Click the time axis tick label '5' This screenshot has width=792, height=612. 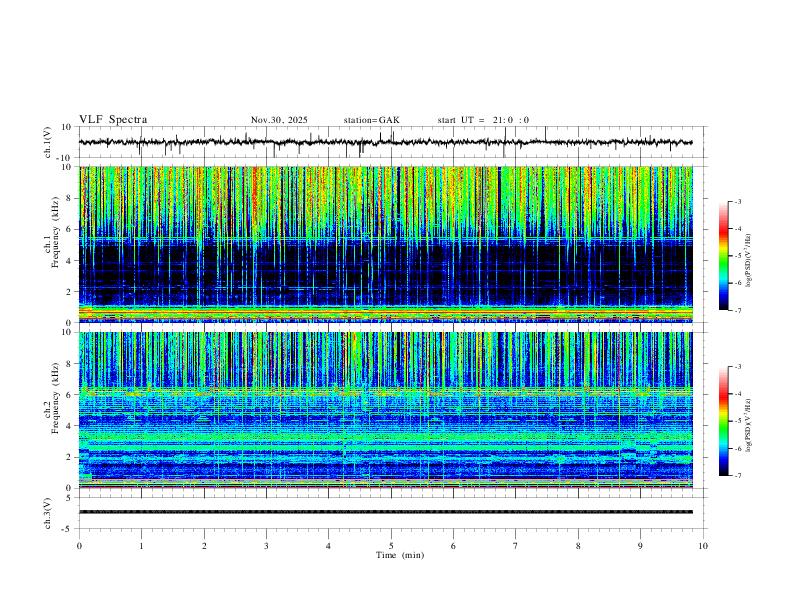(x=391, y=546)
